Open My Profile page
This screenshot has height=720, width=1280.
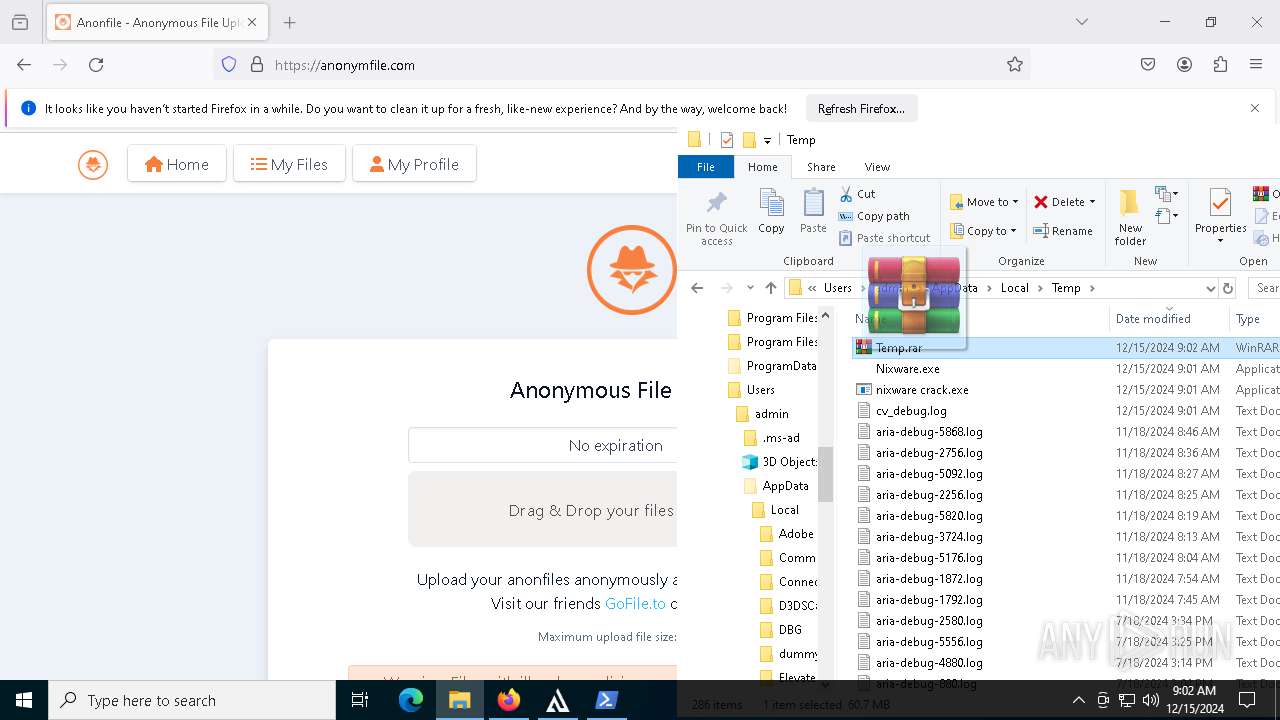(x=414, y=164)
